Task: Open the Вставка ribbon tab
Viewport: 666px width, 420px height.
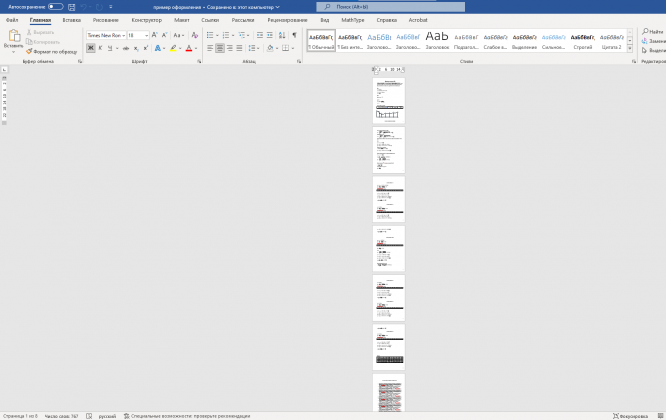Action: pos(72,19)
